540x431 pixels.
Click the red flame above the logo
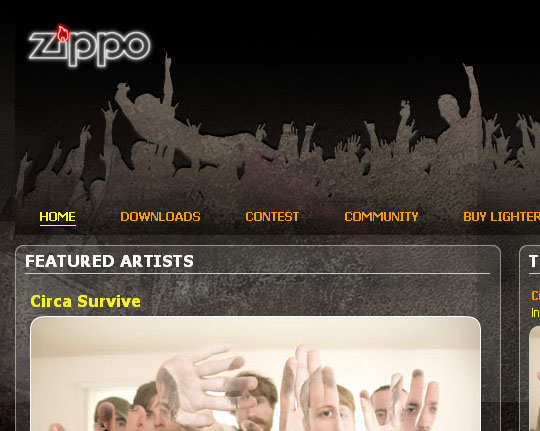63,33
